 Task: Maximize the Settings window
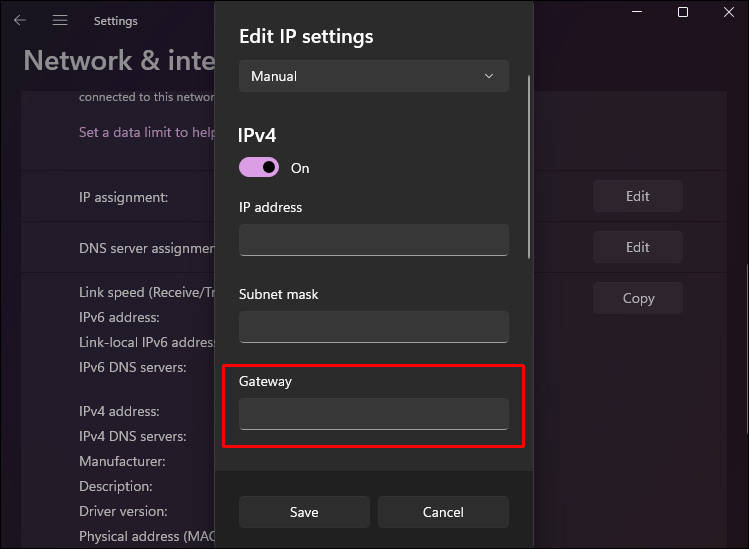[x=683, y=12]
